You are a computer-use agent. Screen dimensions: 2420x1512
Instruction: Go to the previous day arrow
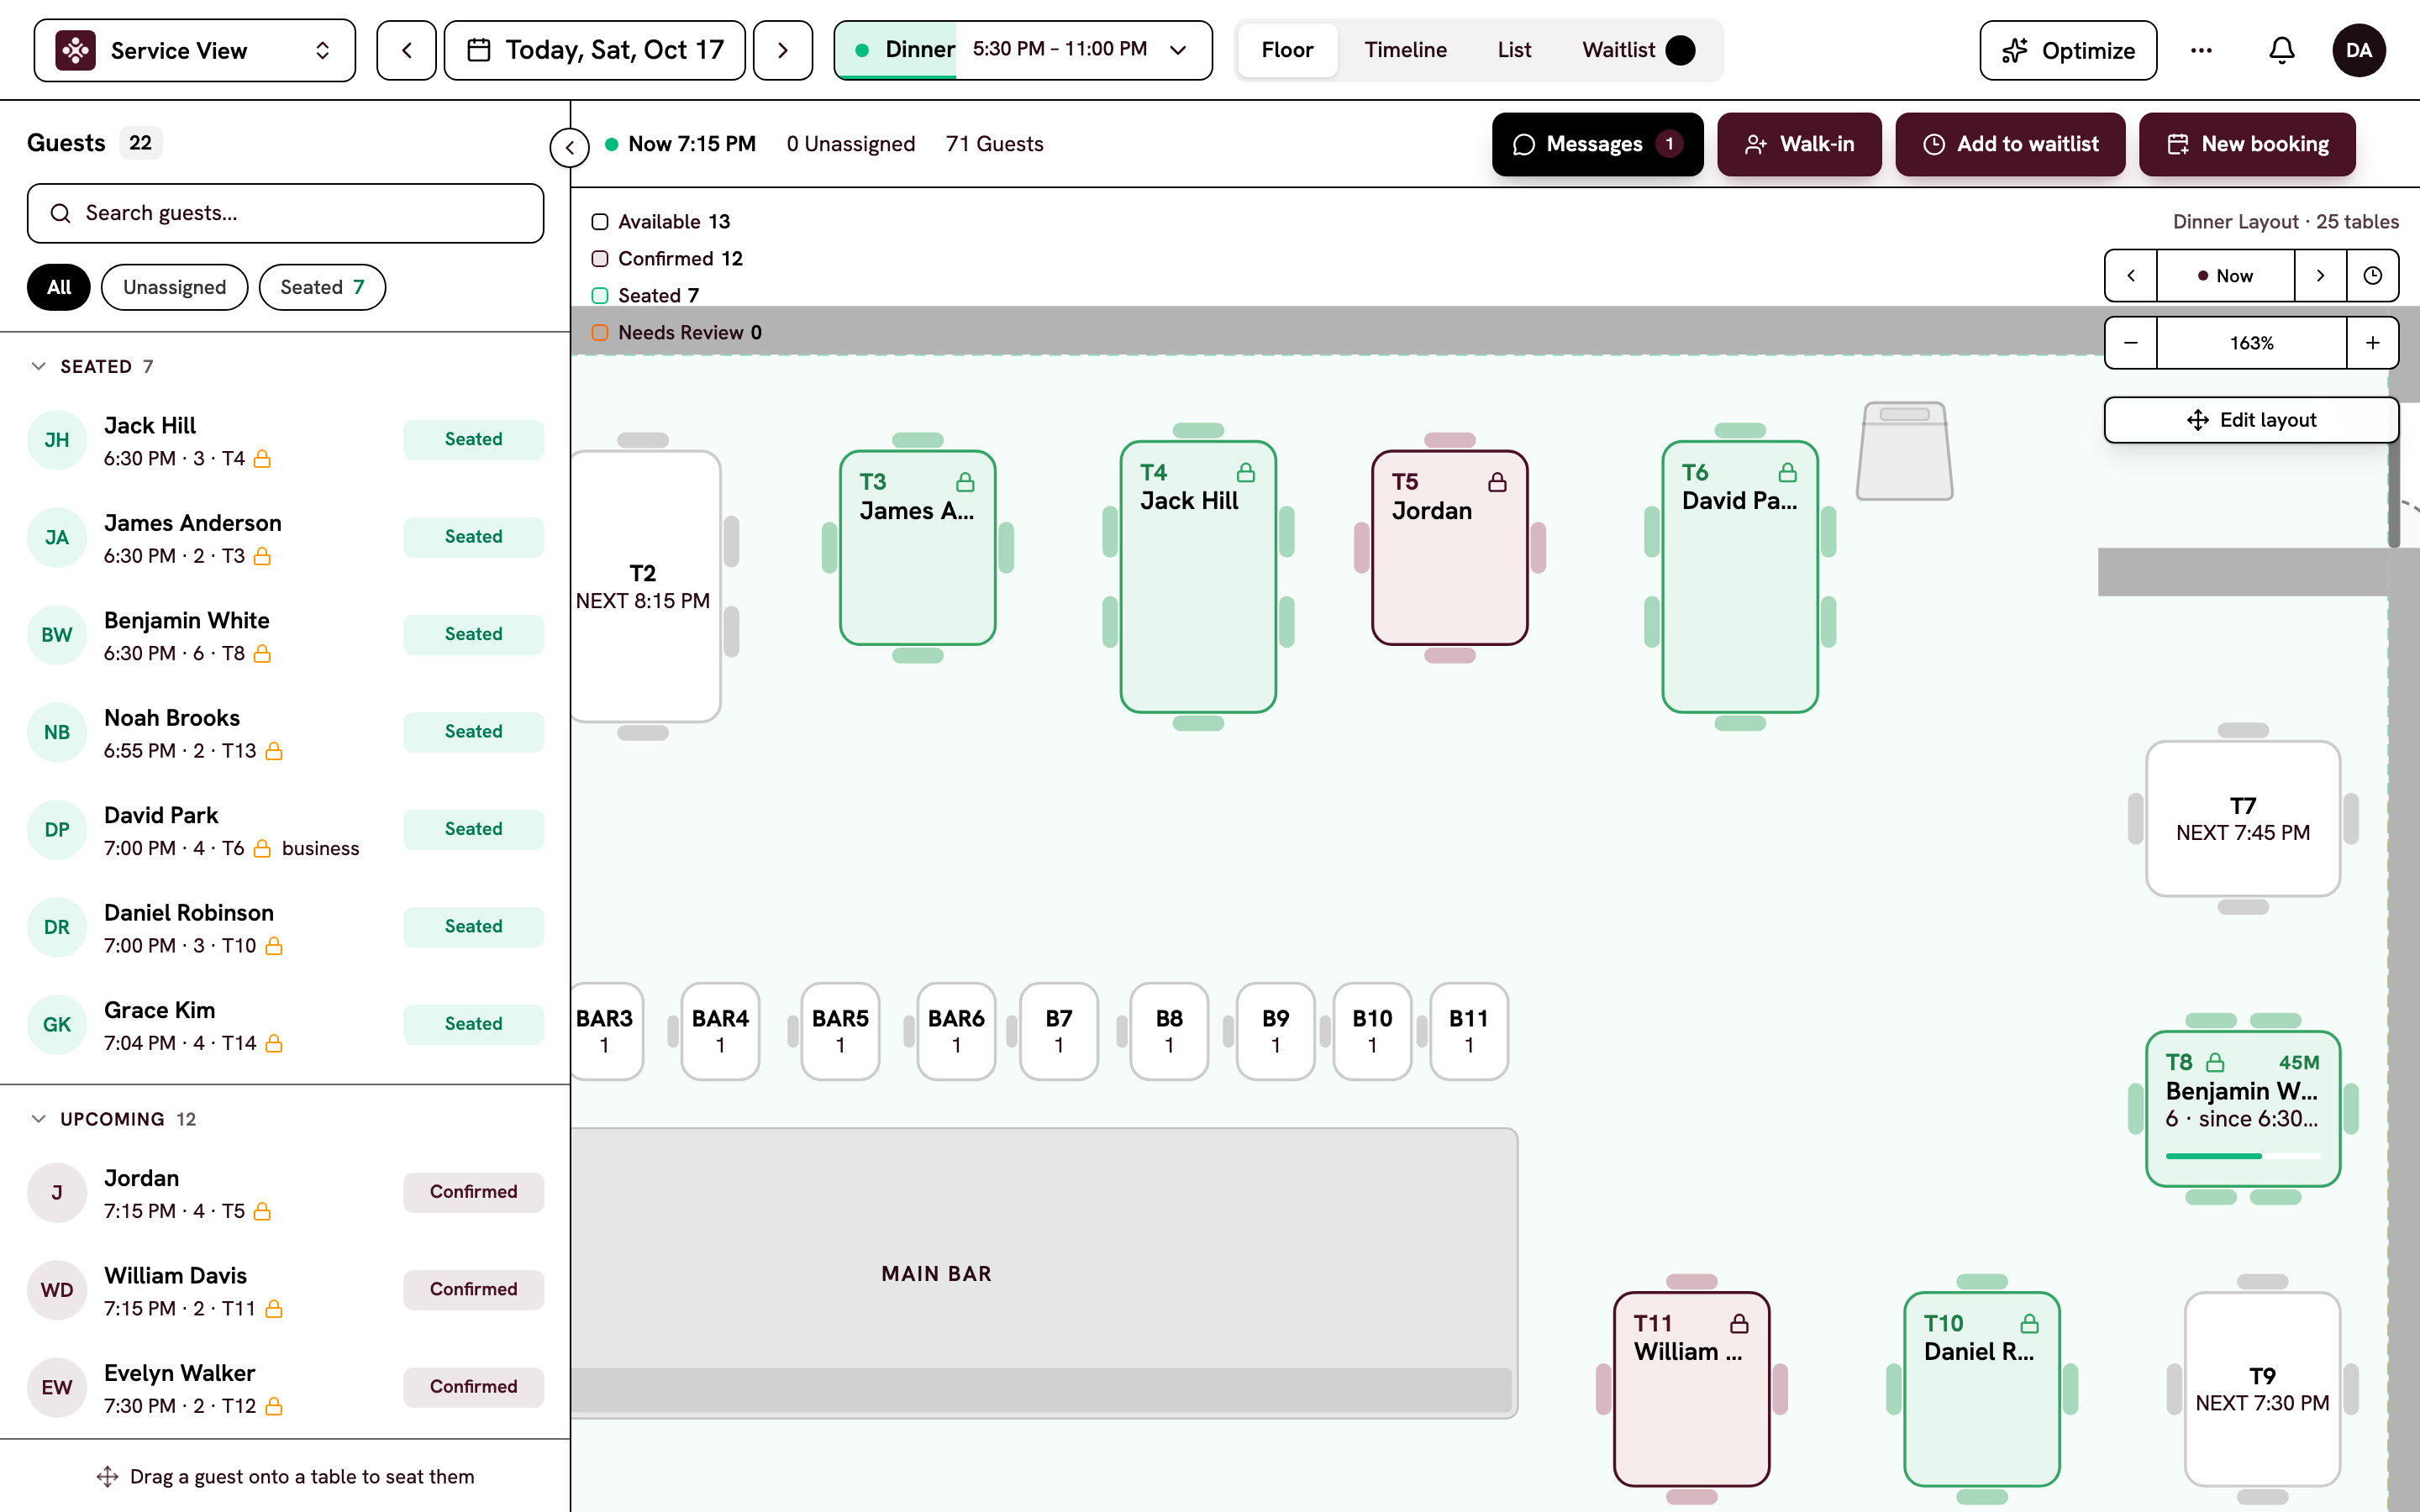406,50
